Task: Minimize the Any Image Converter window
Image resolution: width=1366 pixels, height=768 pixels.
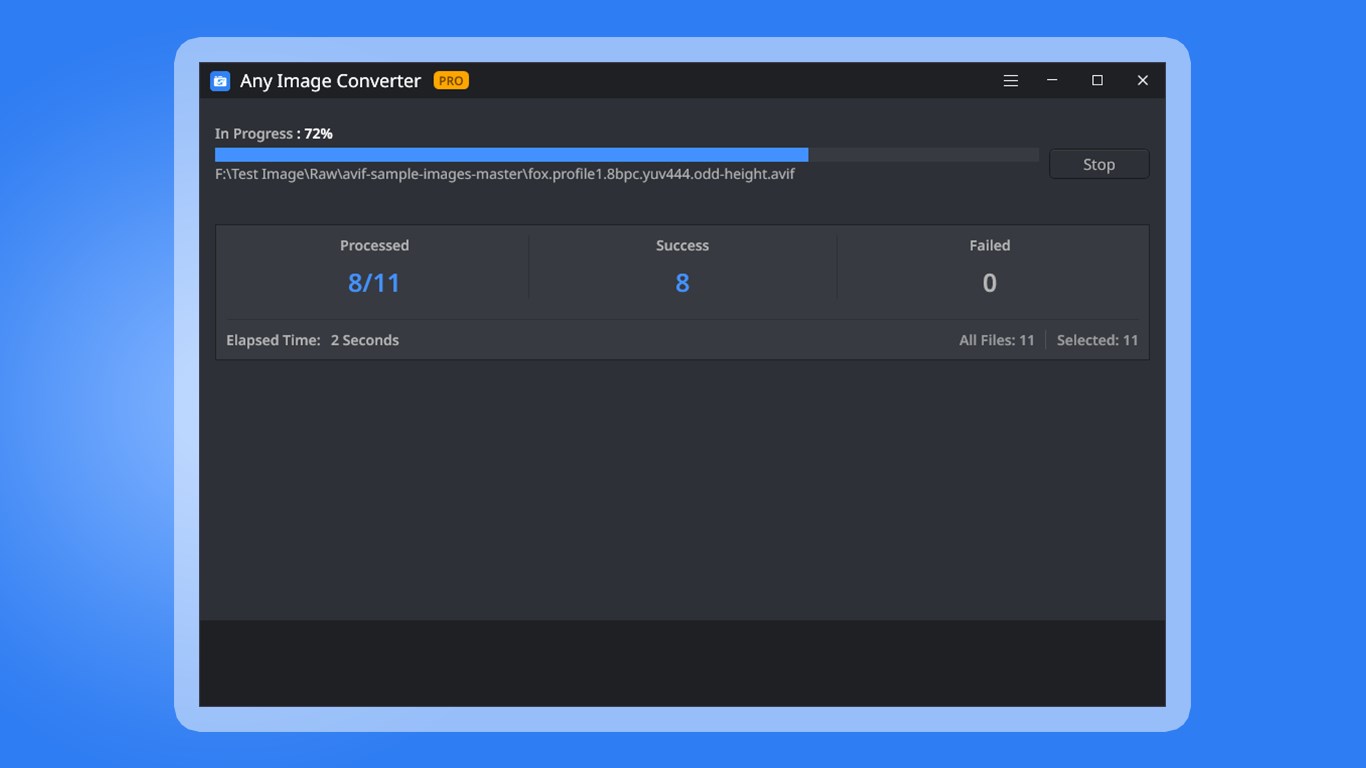Action: [1052, 80]
